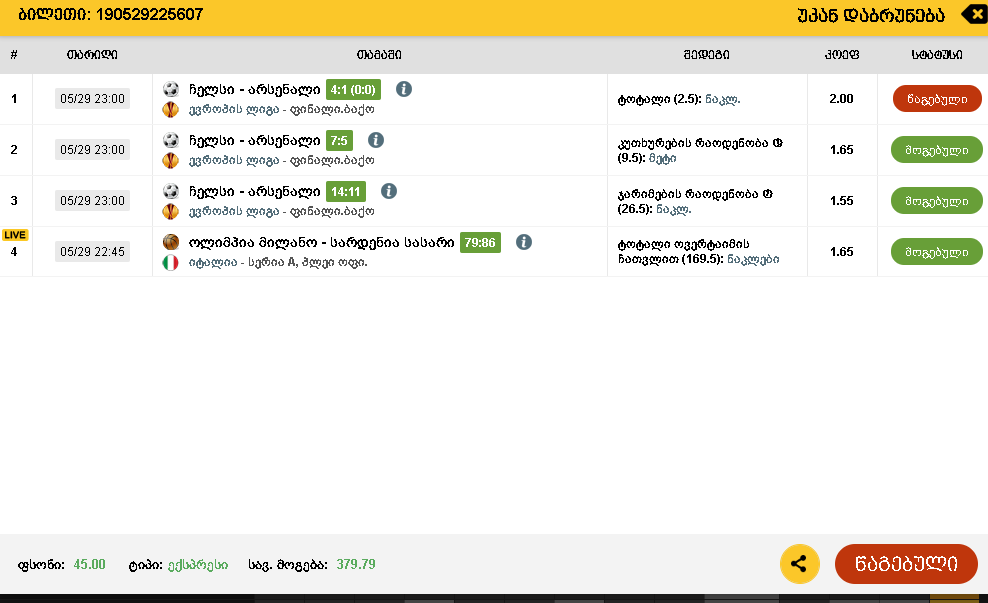The height and width of the screenshot is (603, 988).
Task: Click the ticket number 190529225607
Action: tap(149, 14)
